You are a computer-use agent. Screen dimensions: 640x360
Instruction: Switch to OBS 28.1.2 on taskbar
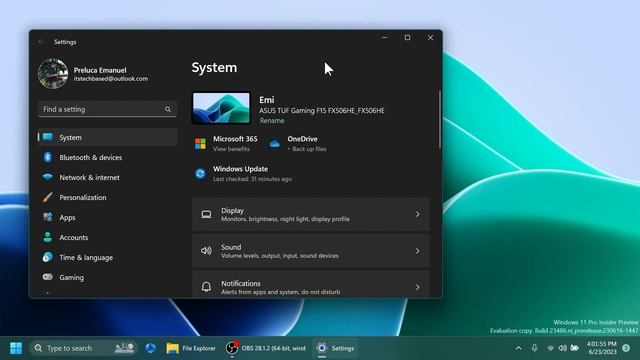coord(265,348)
